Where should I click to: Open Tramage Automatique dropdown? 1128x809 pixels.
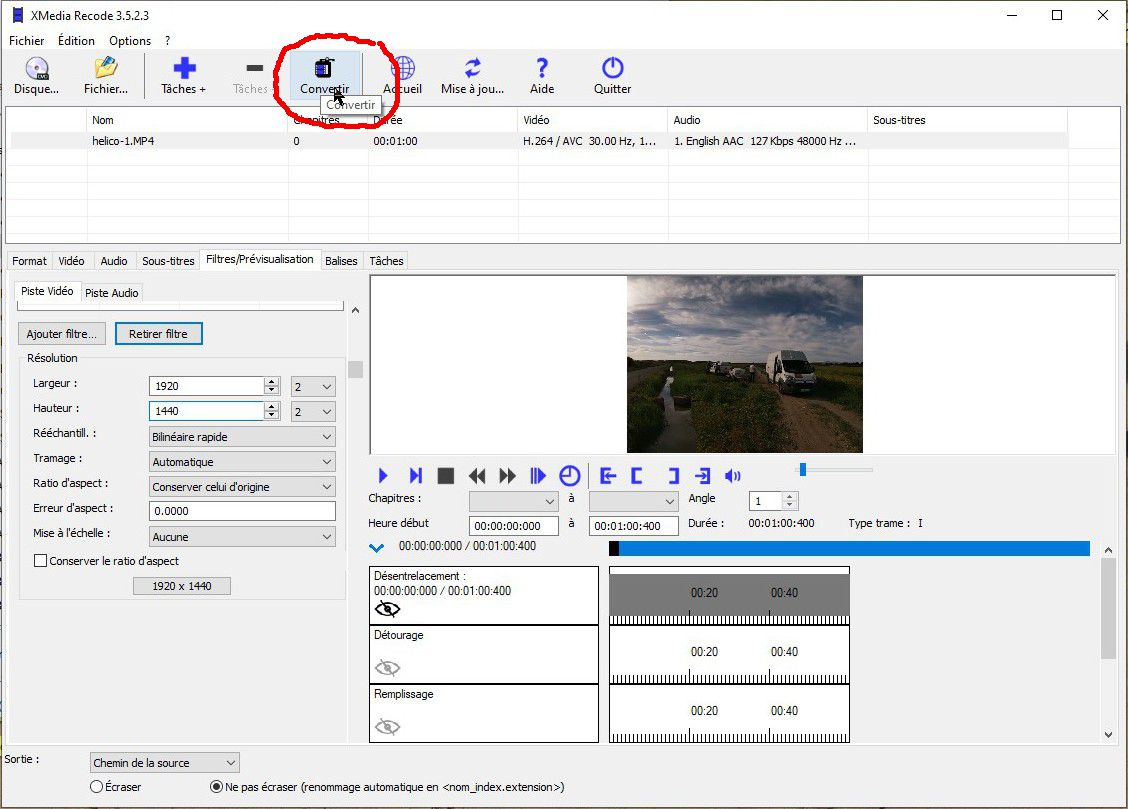[x=242, y=462]
